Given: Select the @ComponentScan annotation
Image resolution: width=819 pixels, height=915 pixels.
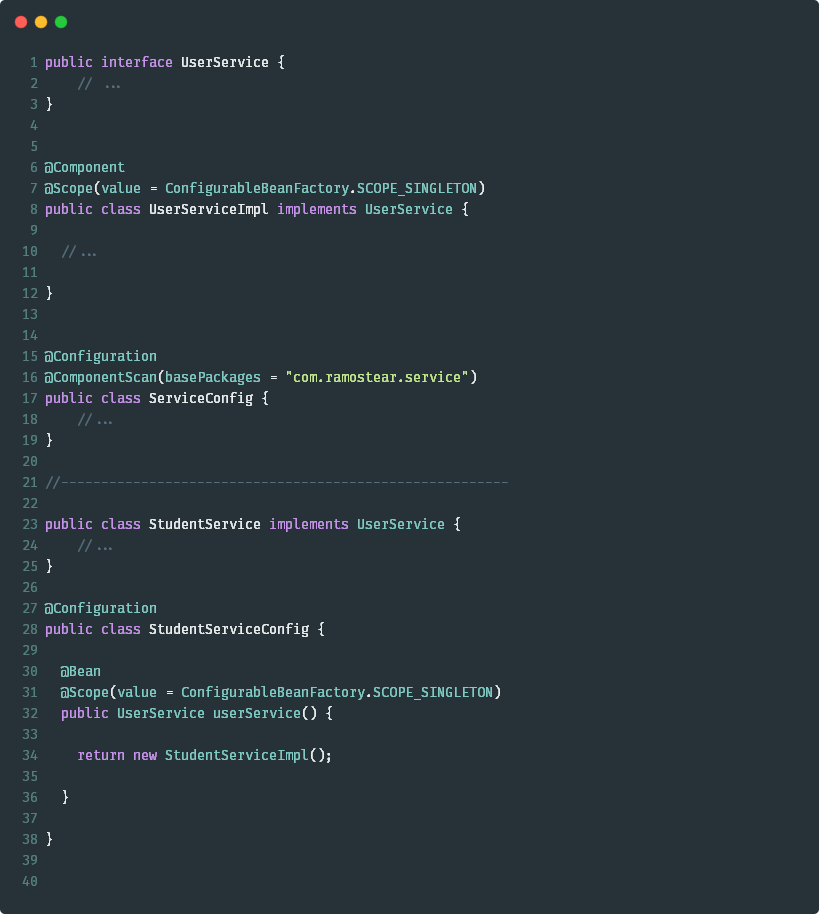Looking at the screenshot, I should click(x=103, y=377).
